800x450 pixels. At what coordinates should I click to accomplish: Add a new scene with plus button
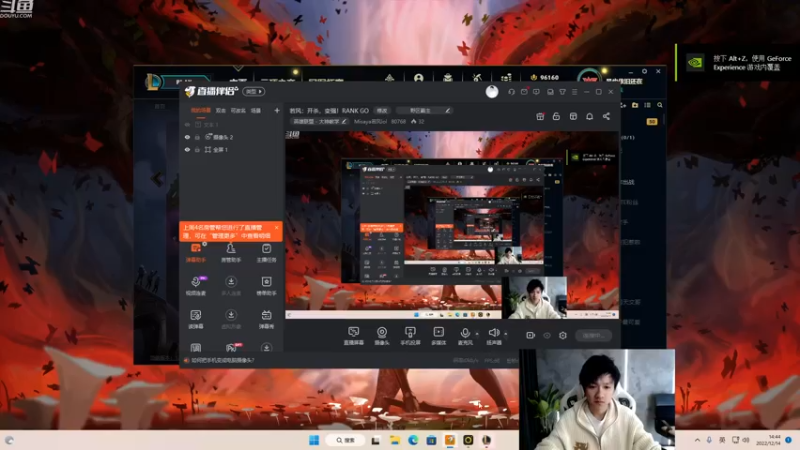[277, 110]
